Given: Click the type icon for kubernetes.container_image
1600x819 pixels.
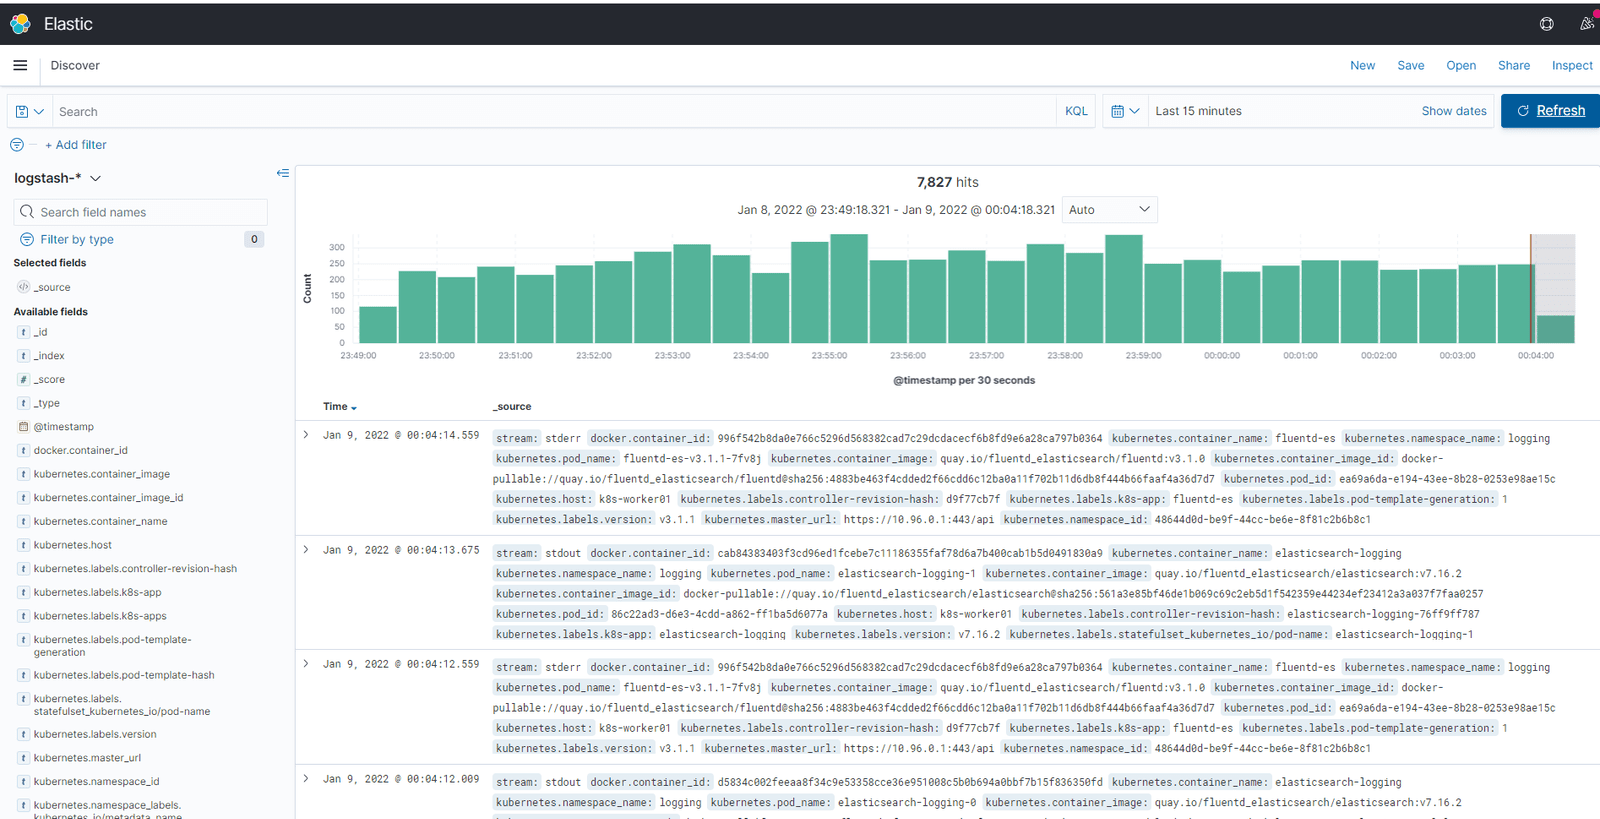Looking at the screenshot, I should click(x=23, y=474).
